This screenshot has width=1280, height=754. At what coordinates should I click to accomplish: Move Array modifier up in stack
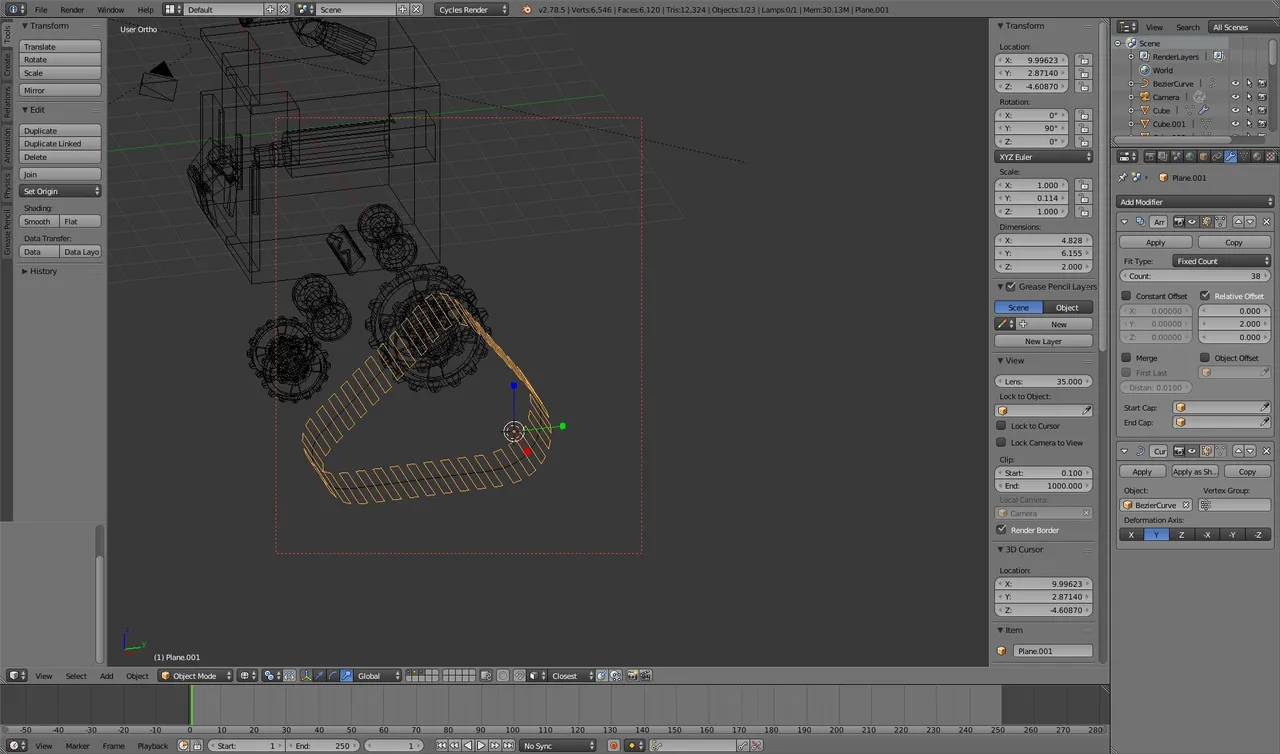point(1238,222)
